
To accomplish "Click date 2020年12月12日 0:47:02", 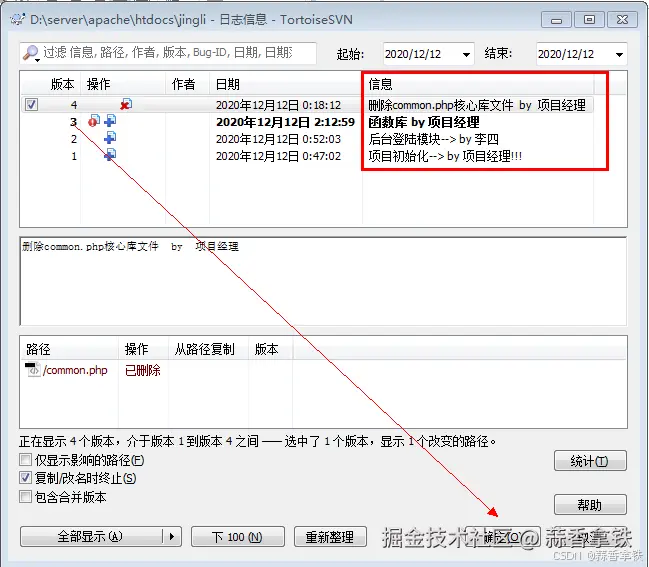I will [x=278, y=156].
